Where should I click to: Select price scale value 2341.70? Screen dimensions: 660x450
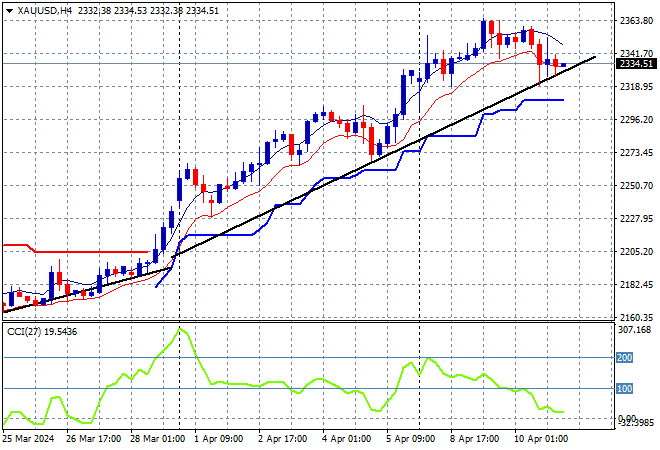click(x=636, y=53)
